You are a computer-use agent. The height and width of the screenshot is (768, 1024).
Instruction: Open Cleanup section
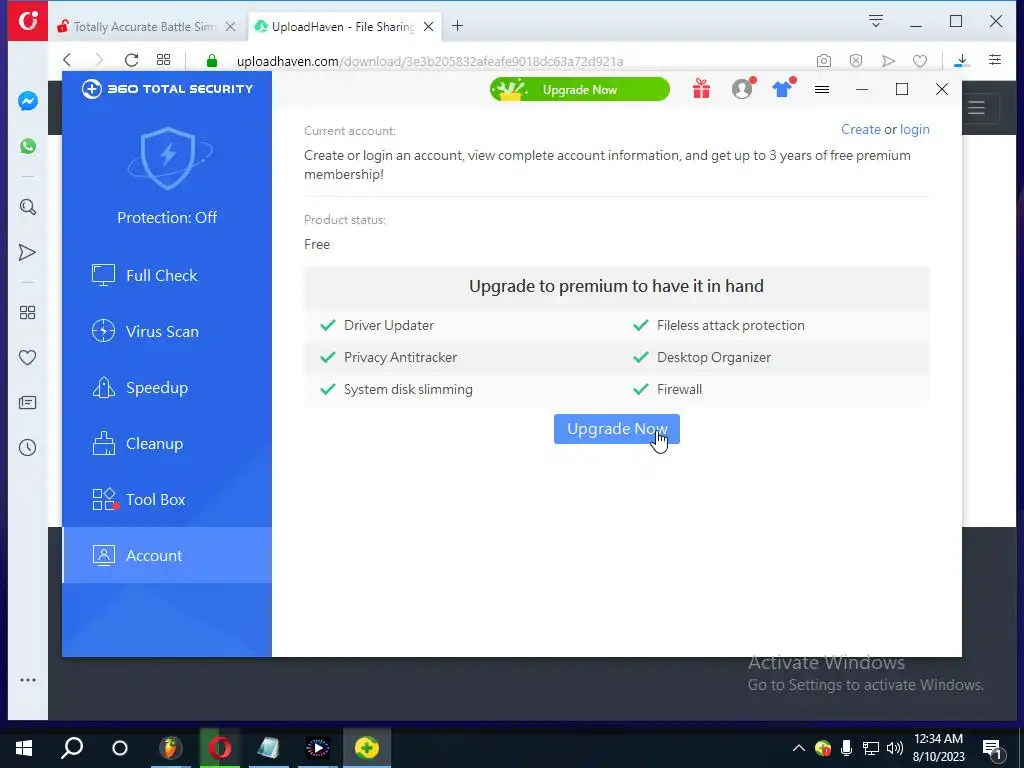(x=167, y=444)
